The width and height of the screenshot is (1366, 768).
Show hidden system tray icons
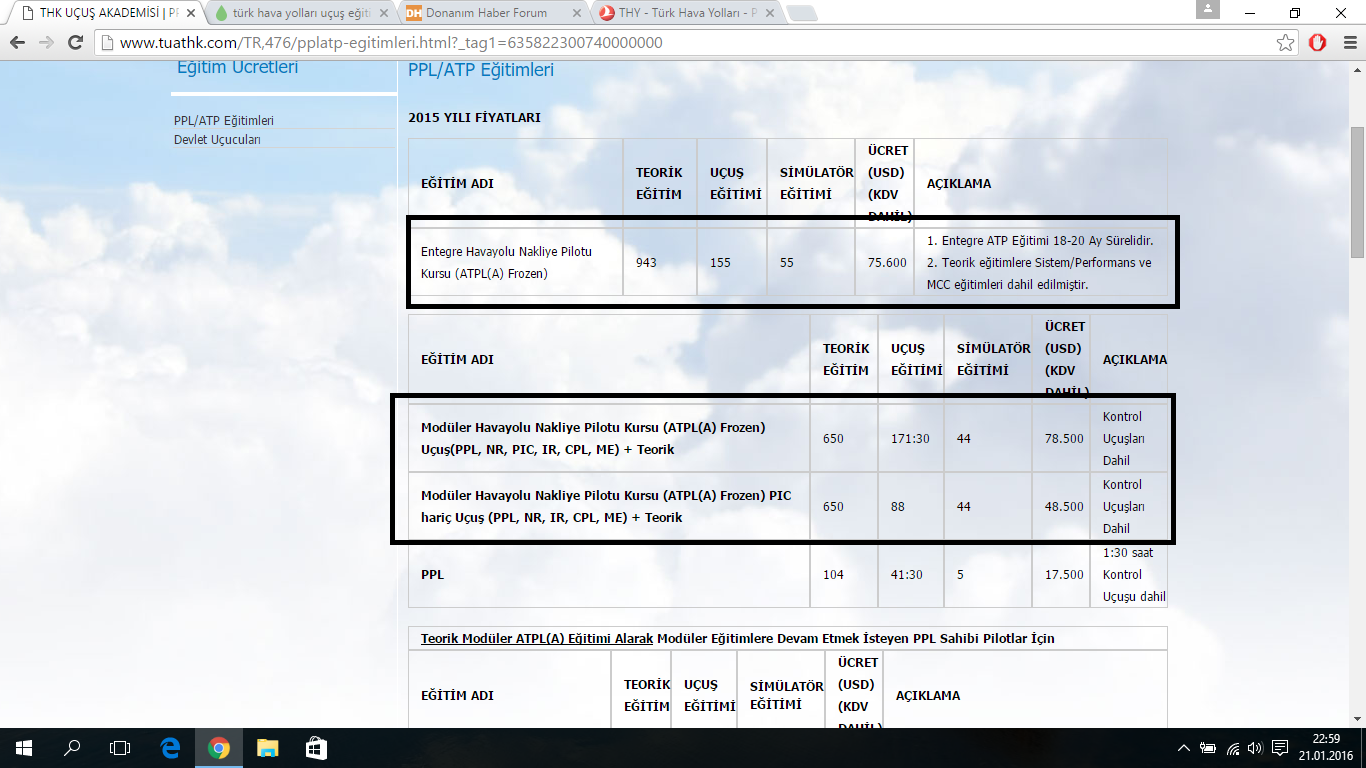[1185, 748]
